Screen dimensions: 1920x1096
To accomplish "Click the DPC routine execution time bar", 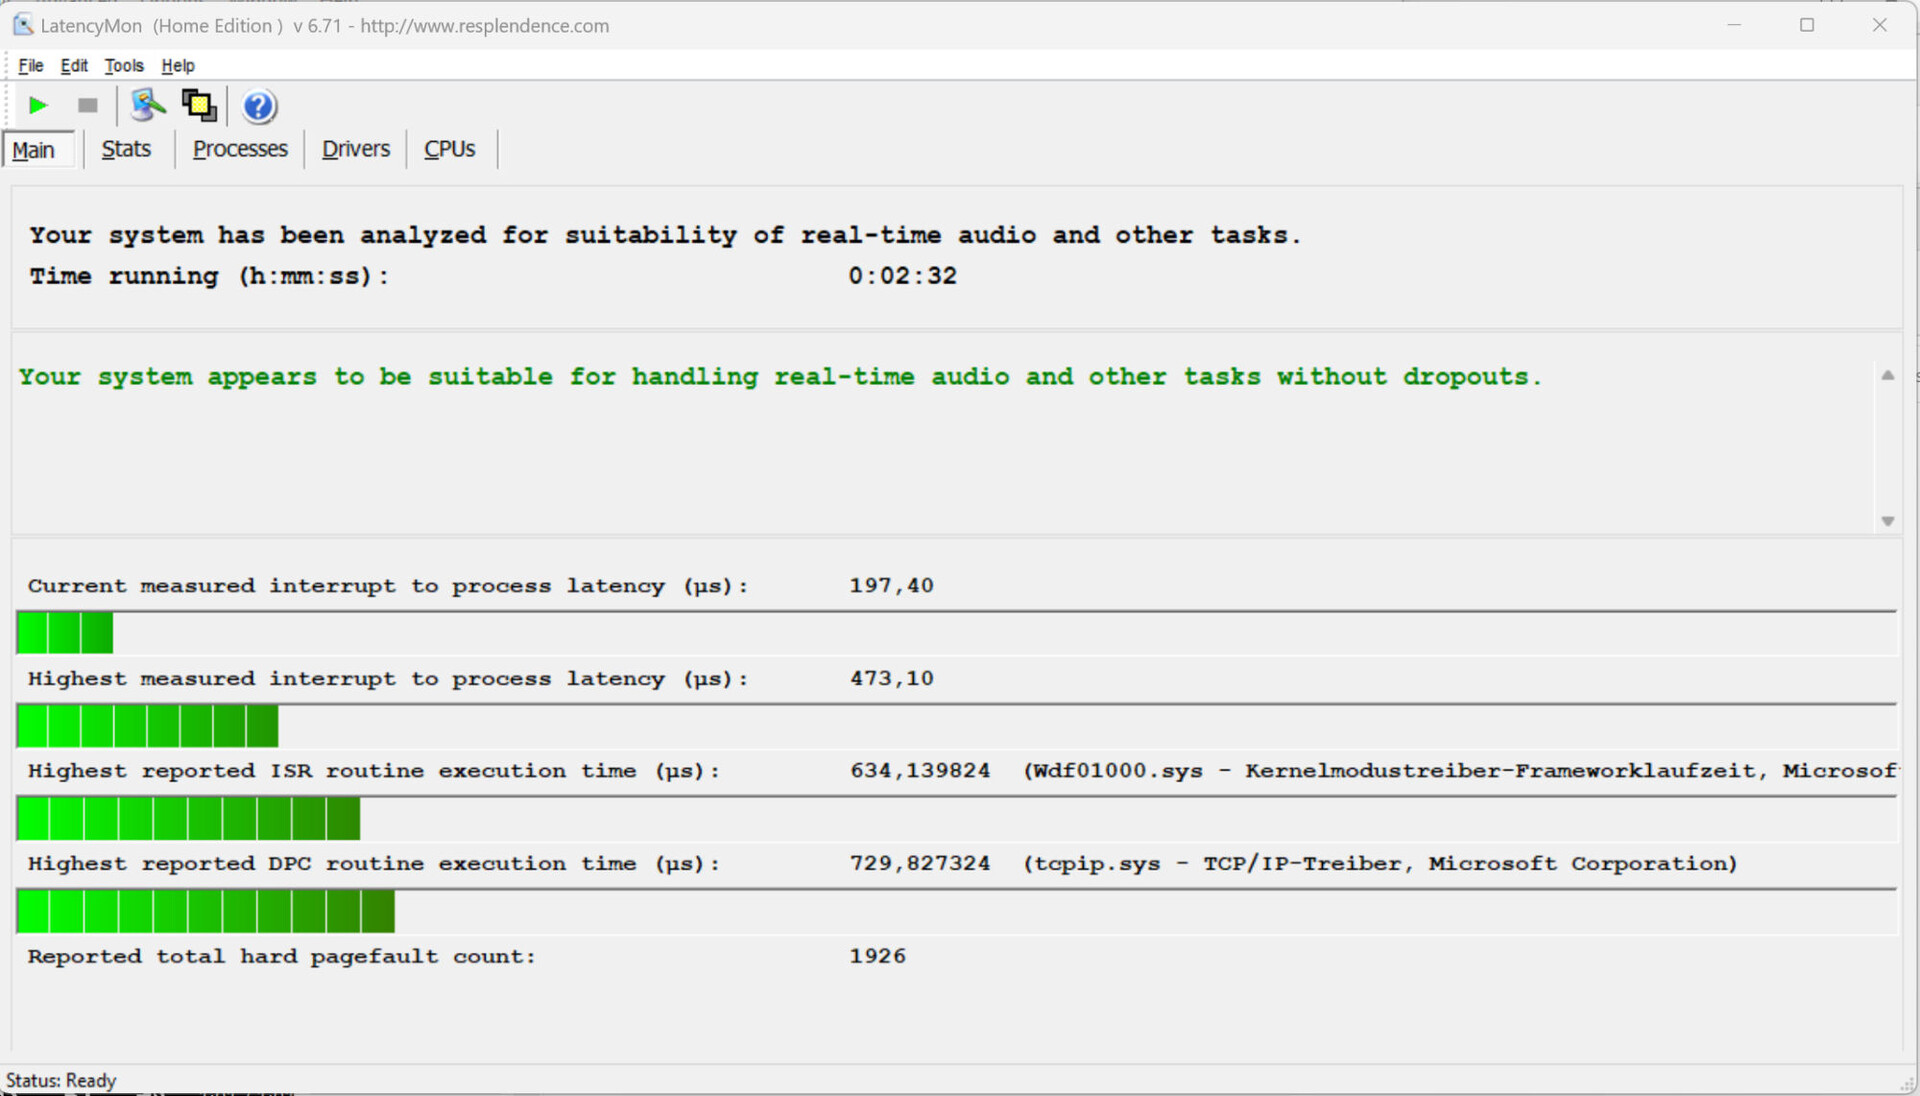I will (206, 912).
